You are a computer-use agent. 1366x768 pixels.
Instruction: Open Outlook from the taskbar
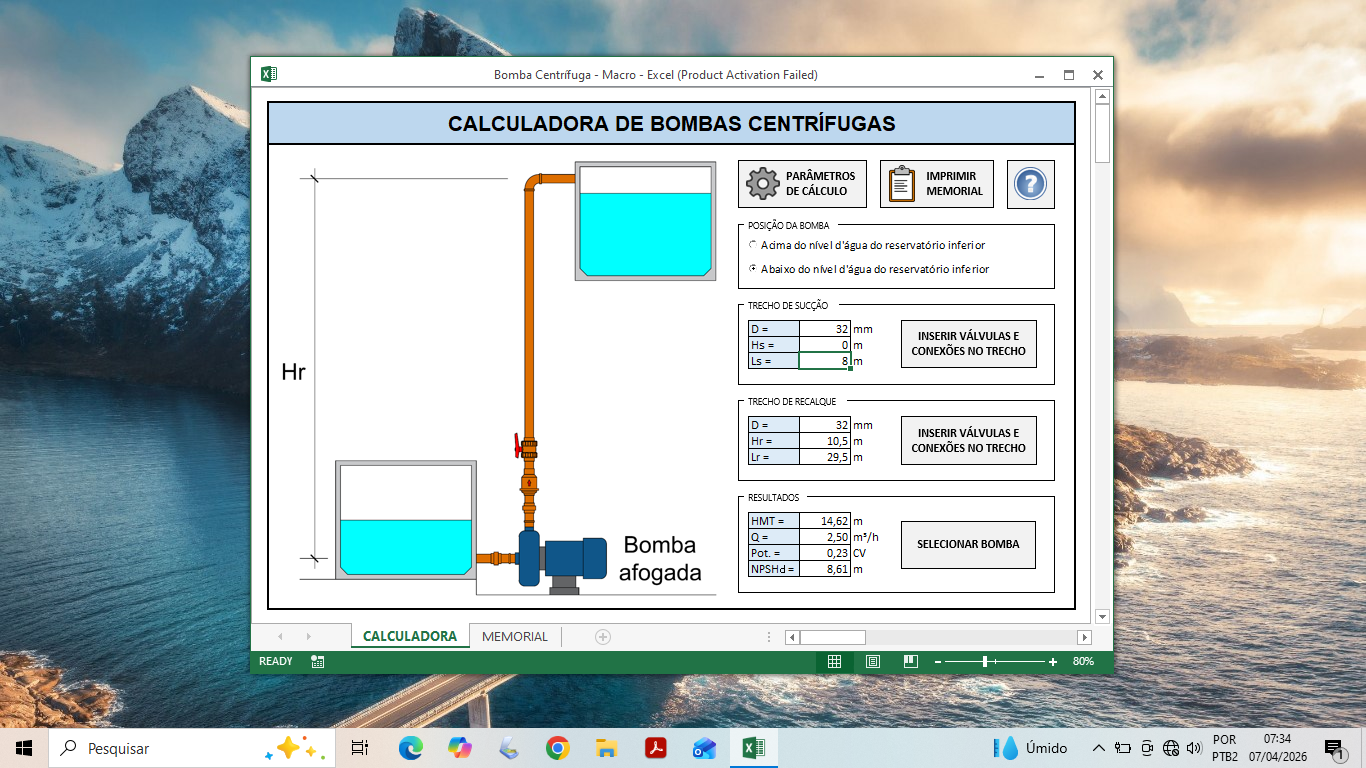click(704, 748)
